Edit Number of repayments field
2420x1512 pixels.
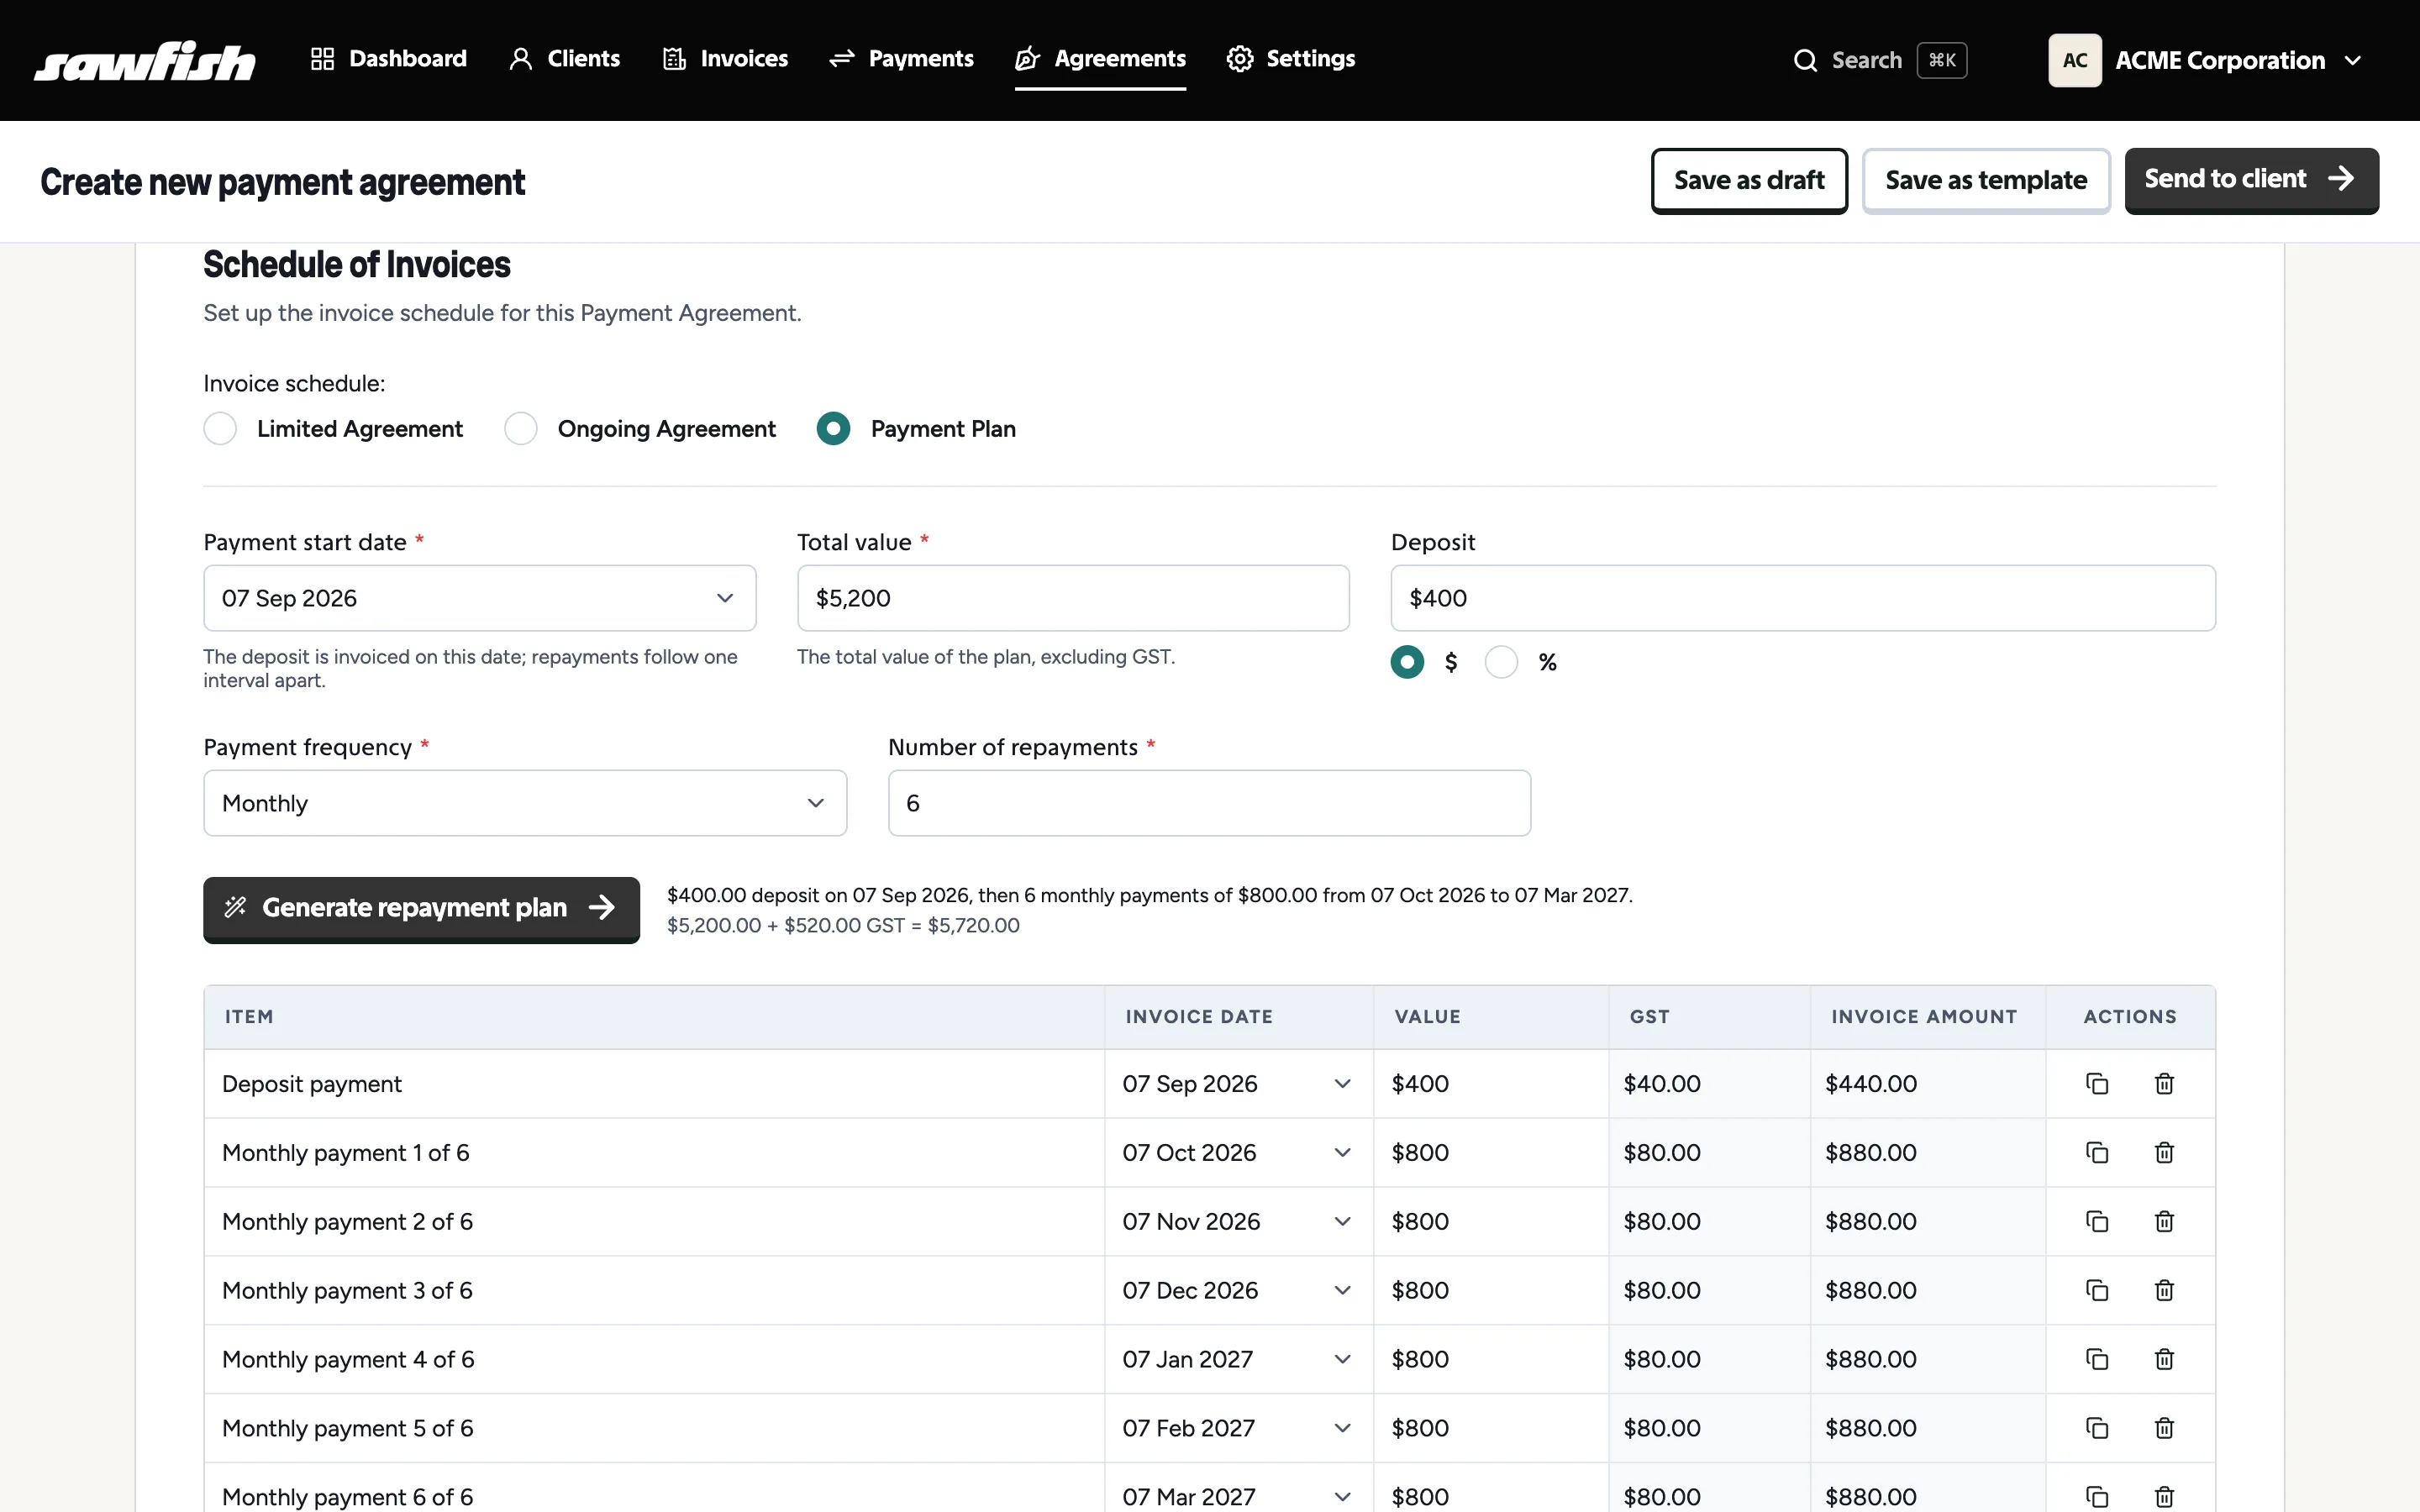point(1209,803)
